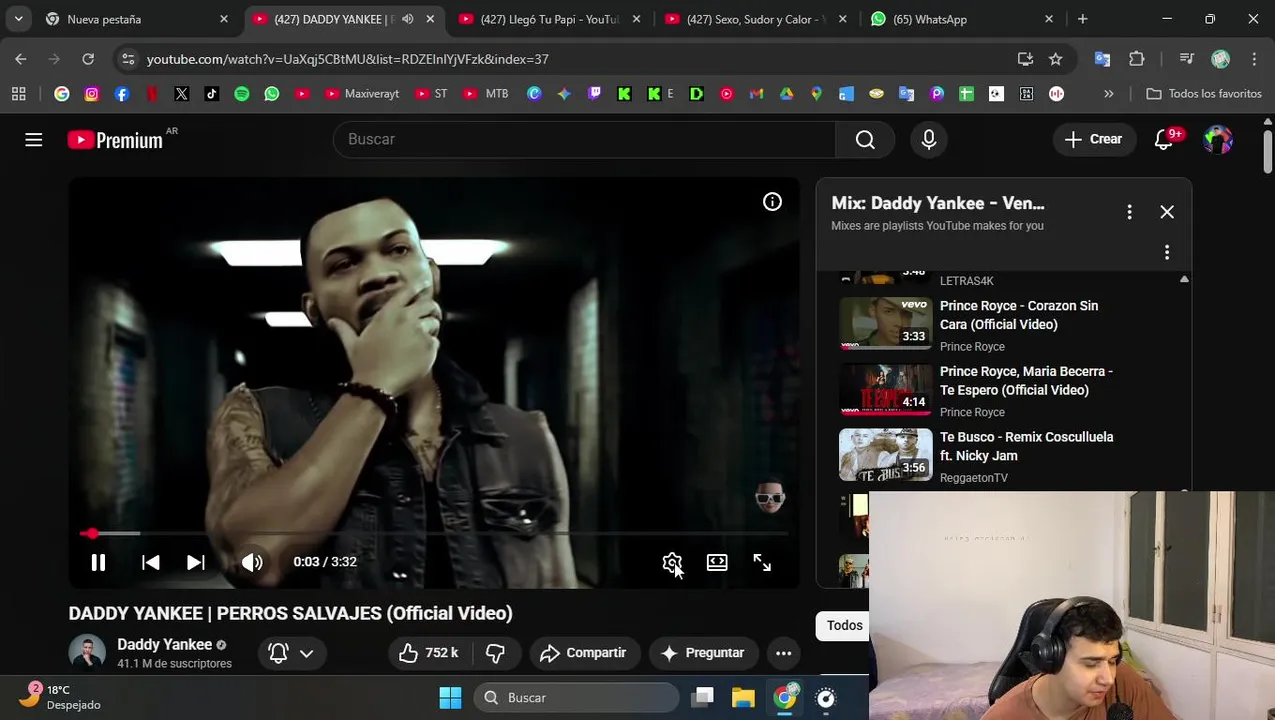
Task: View site information in the address bar
Action: click(128, 59)
